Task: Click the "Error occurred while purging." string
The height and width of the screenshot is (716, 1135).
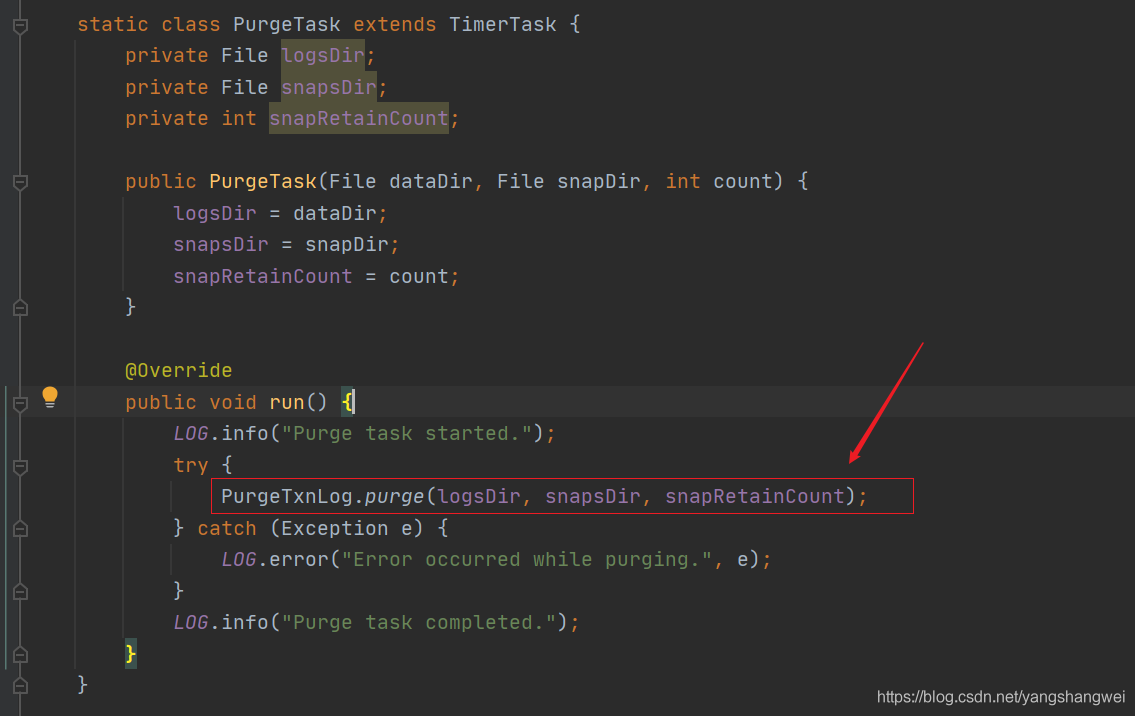Action: (527, 559)
